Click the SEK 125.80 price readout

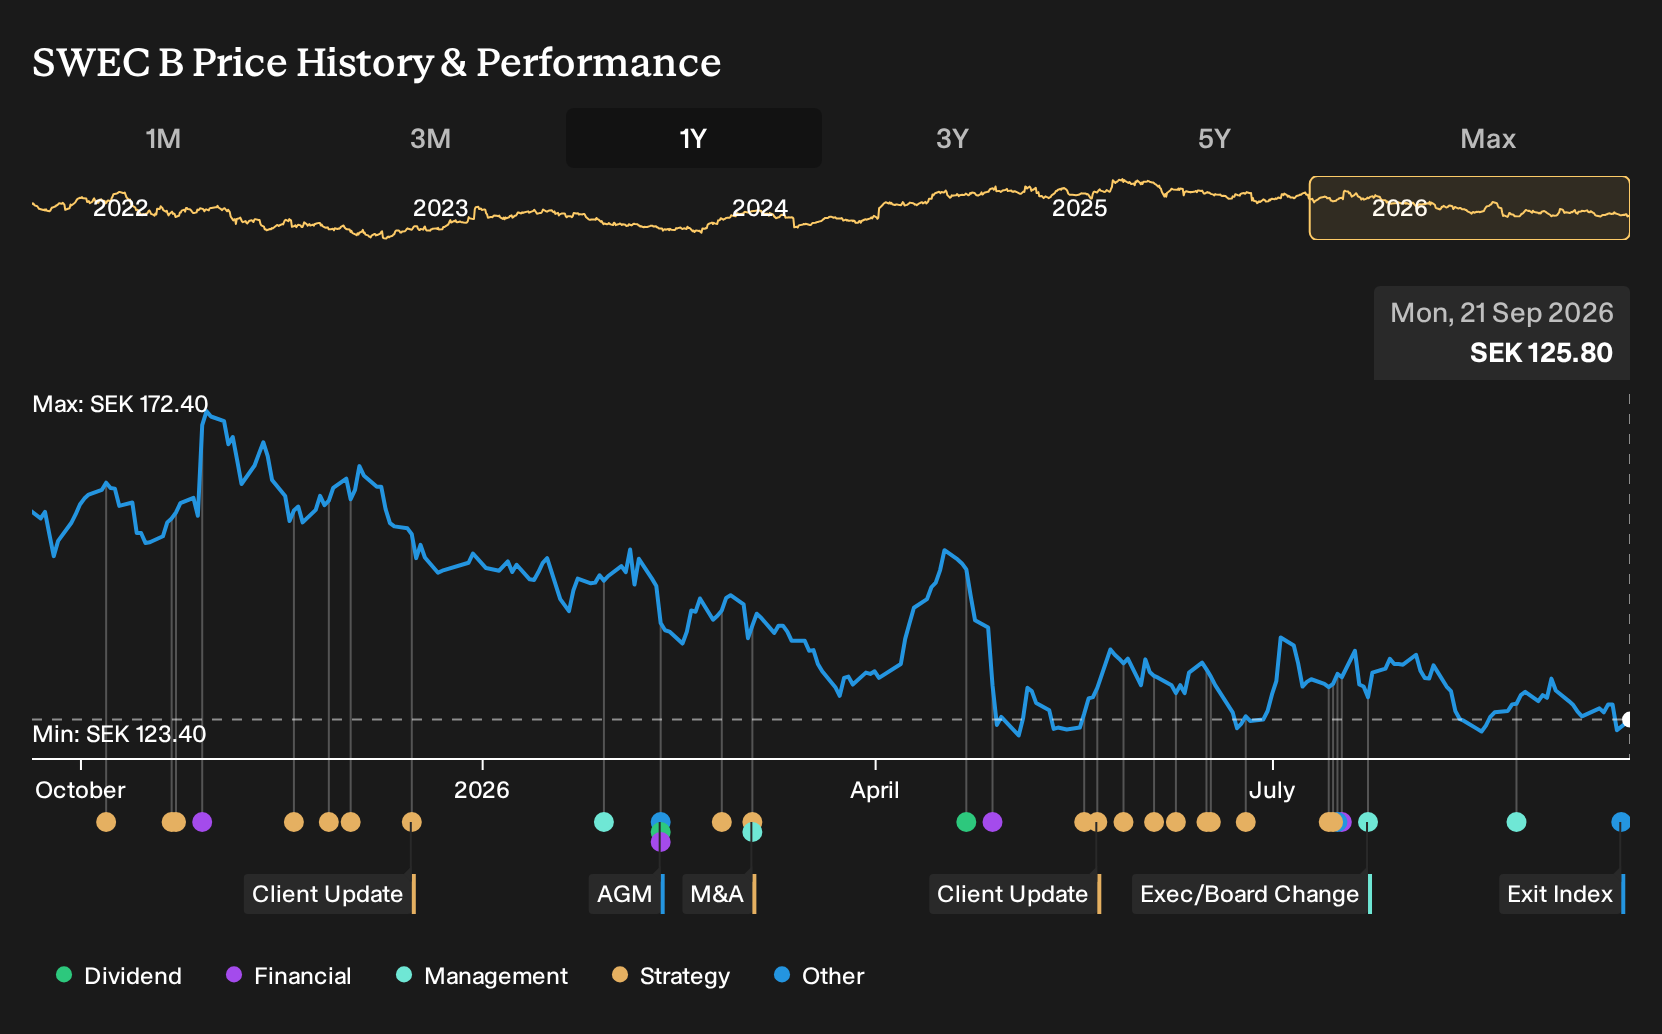pyautogui.click(x=1541, y=353)
